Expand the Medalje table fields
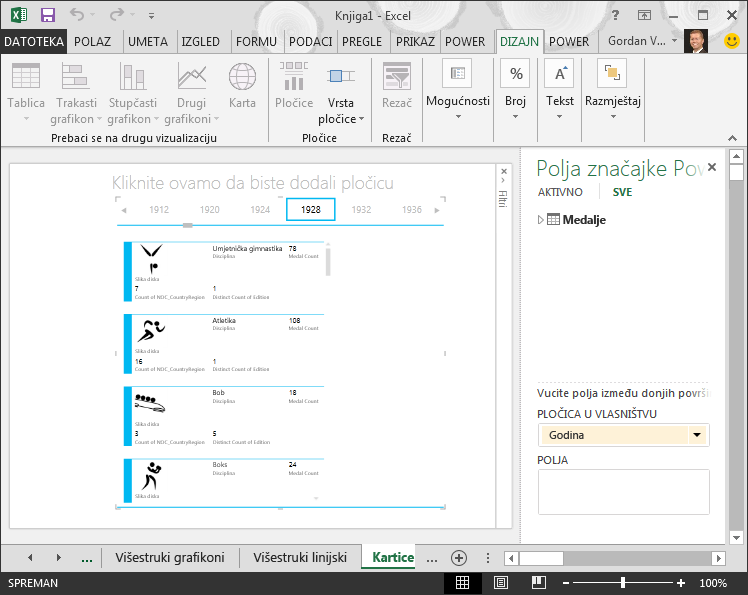 click(540, 220)
